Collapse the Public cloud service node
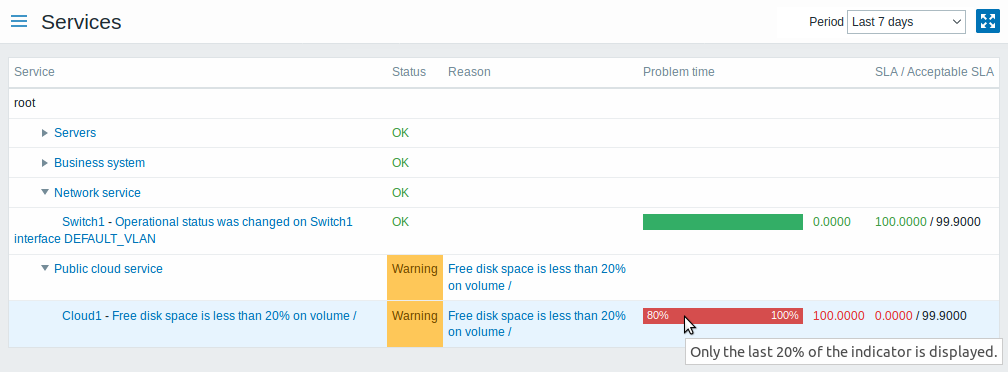Image resolution: width=1008 pixels, height=372 pixels. pyautogui.click(x=45, y=269)
